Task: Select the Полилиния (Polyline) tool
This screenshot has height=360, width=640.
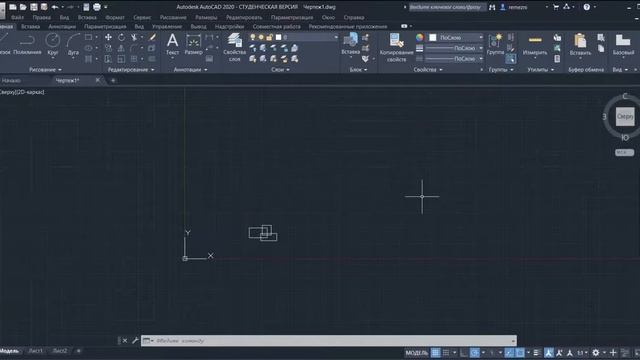Action: (x=27, y=44)
